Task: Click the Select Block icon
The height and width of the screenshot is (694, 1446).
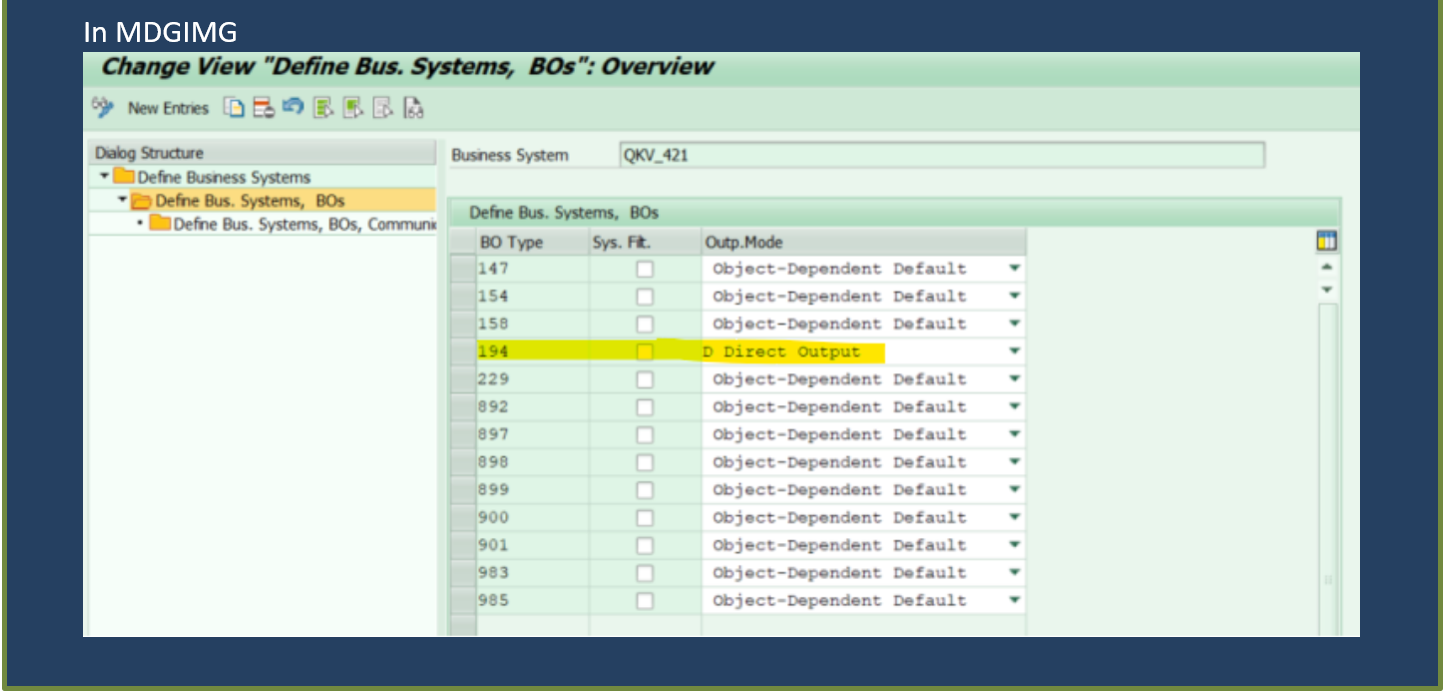Action: pos(353,107)
